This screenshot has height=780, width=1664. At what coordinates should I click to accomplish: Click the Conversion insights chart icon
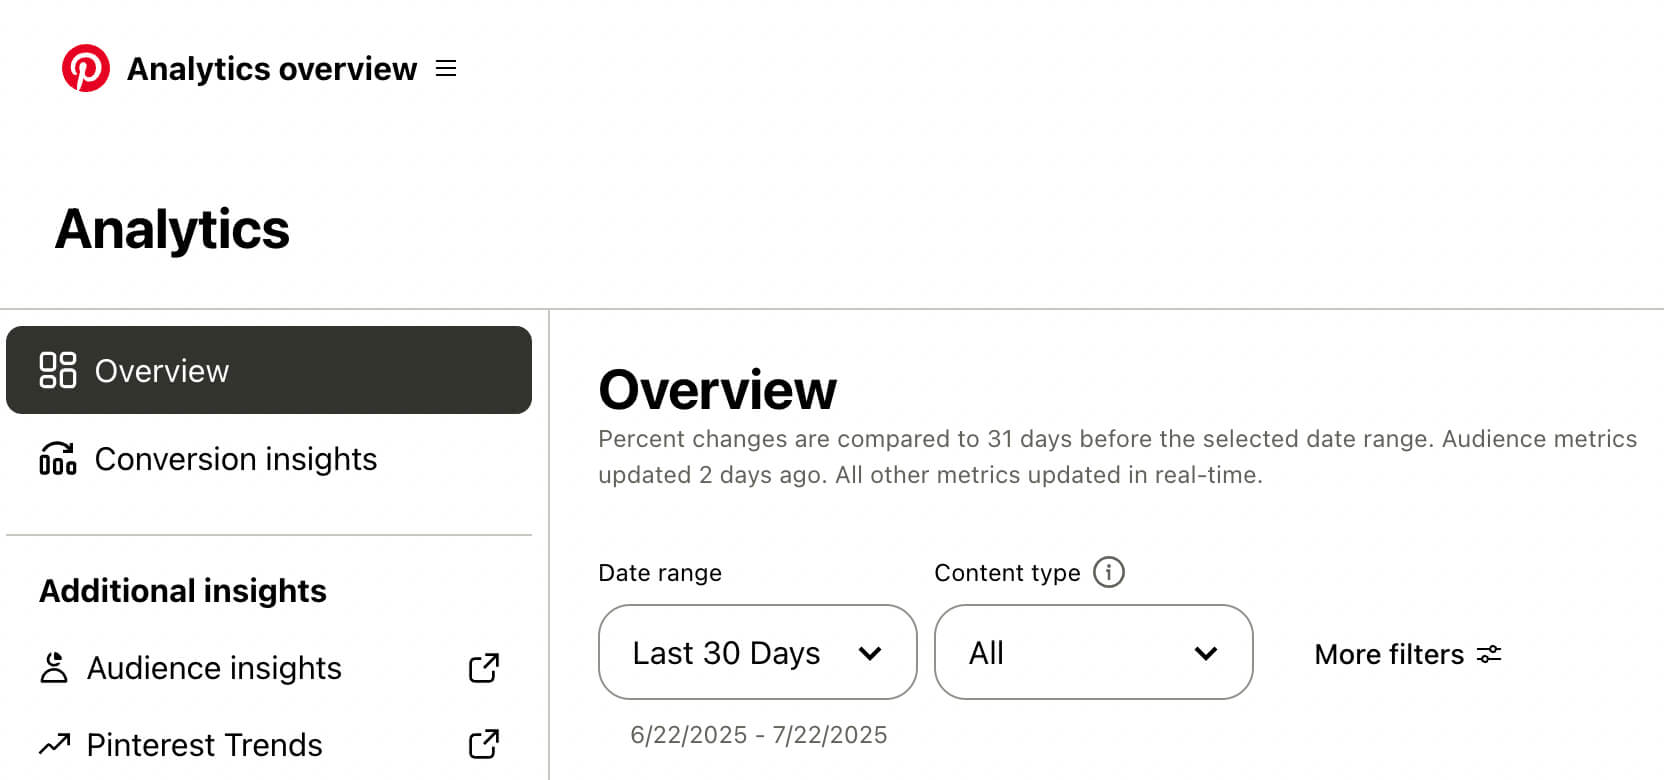58,458
